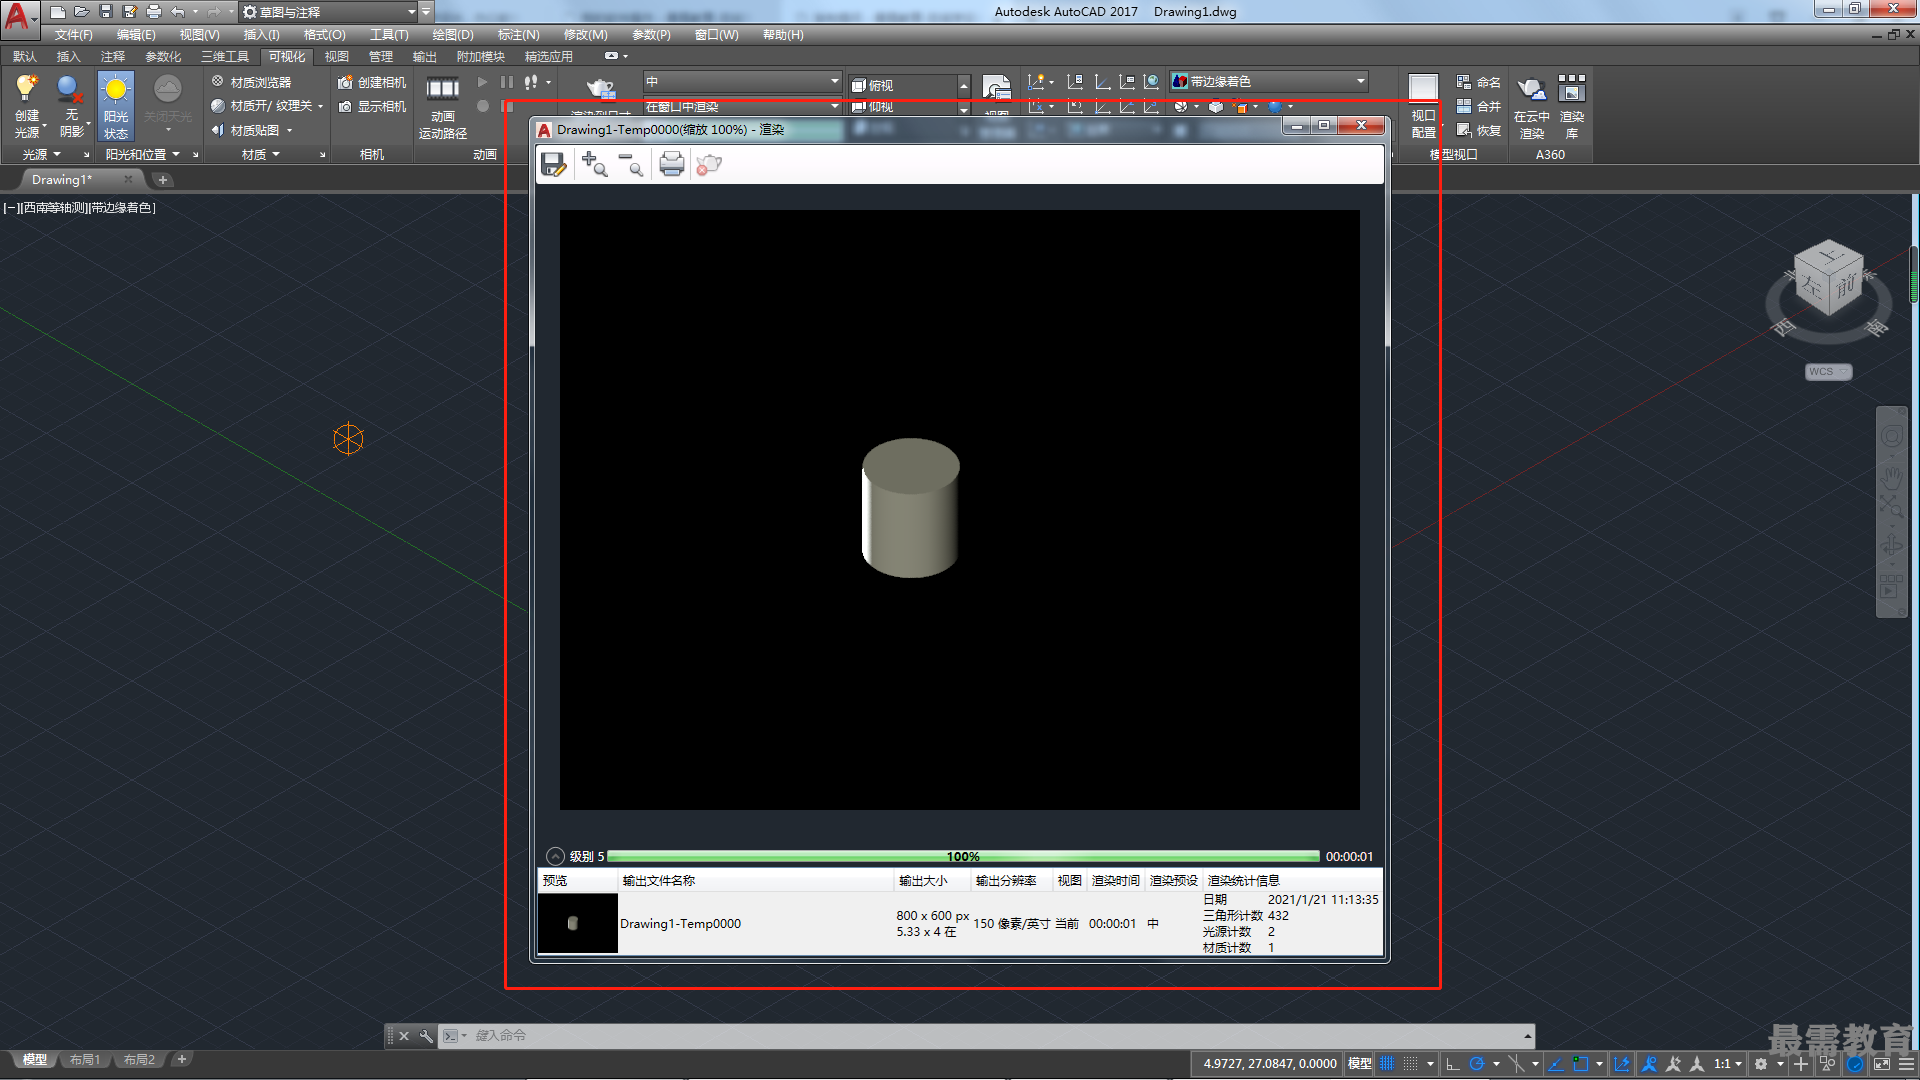Toggle dynamic UCS in status bar
The height and width of the screenshot is (1080, 1920).
tap(1621, 1064)
